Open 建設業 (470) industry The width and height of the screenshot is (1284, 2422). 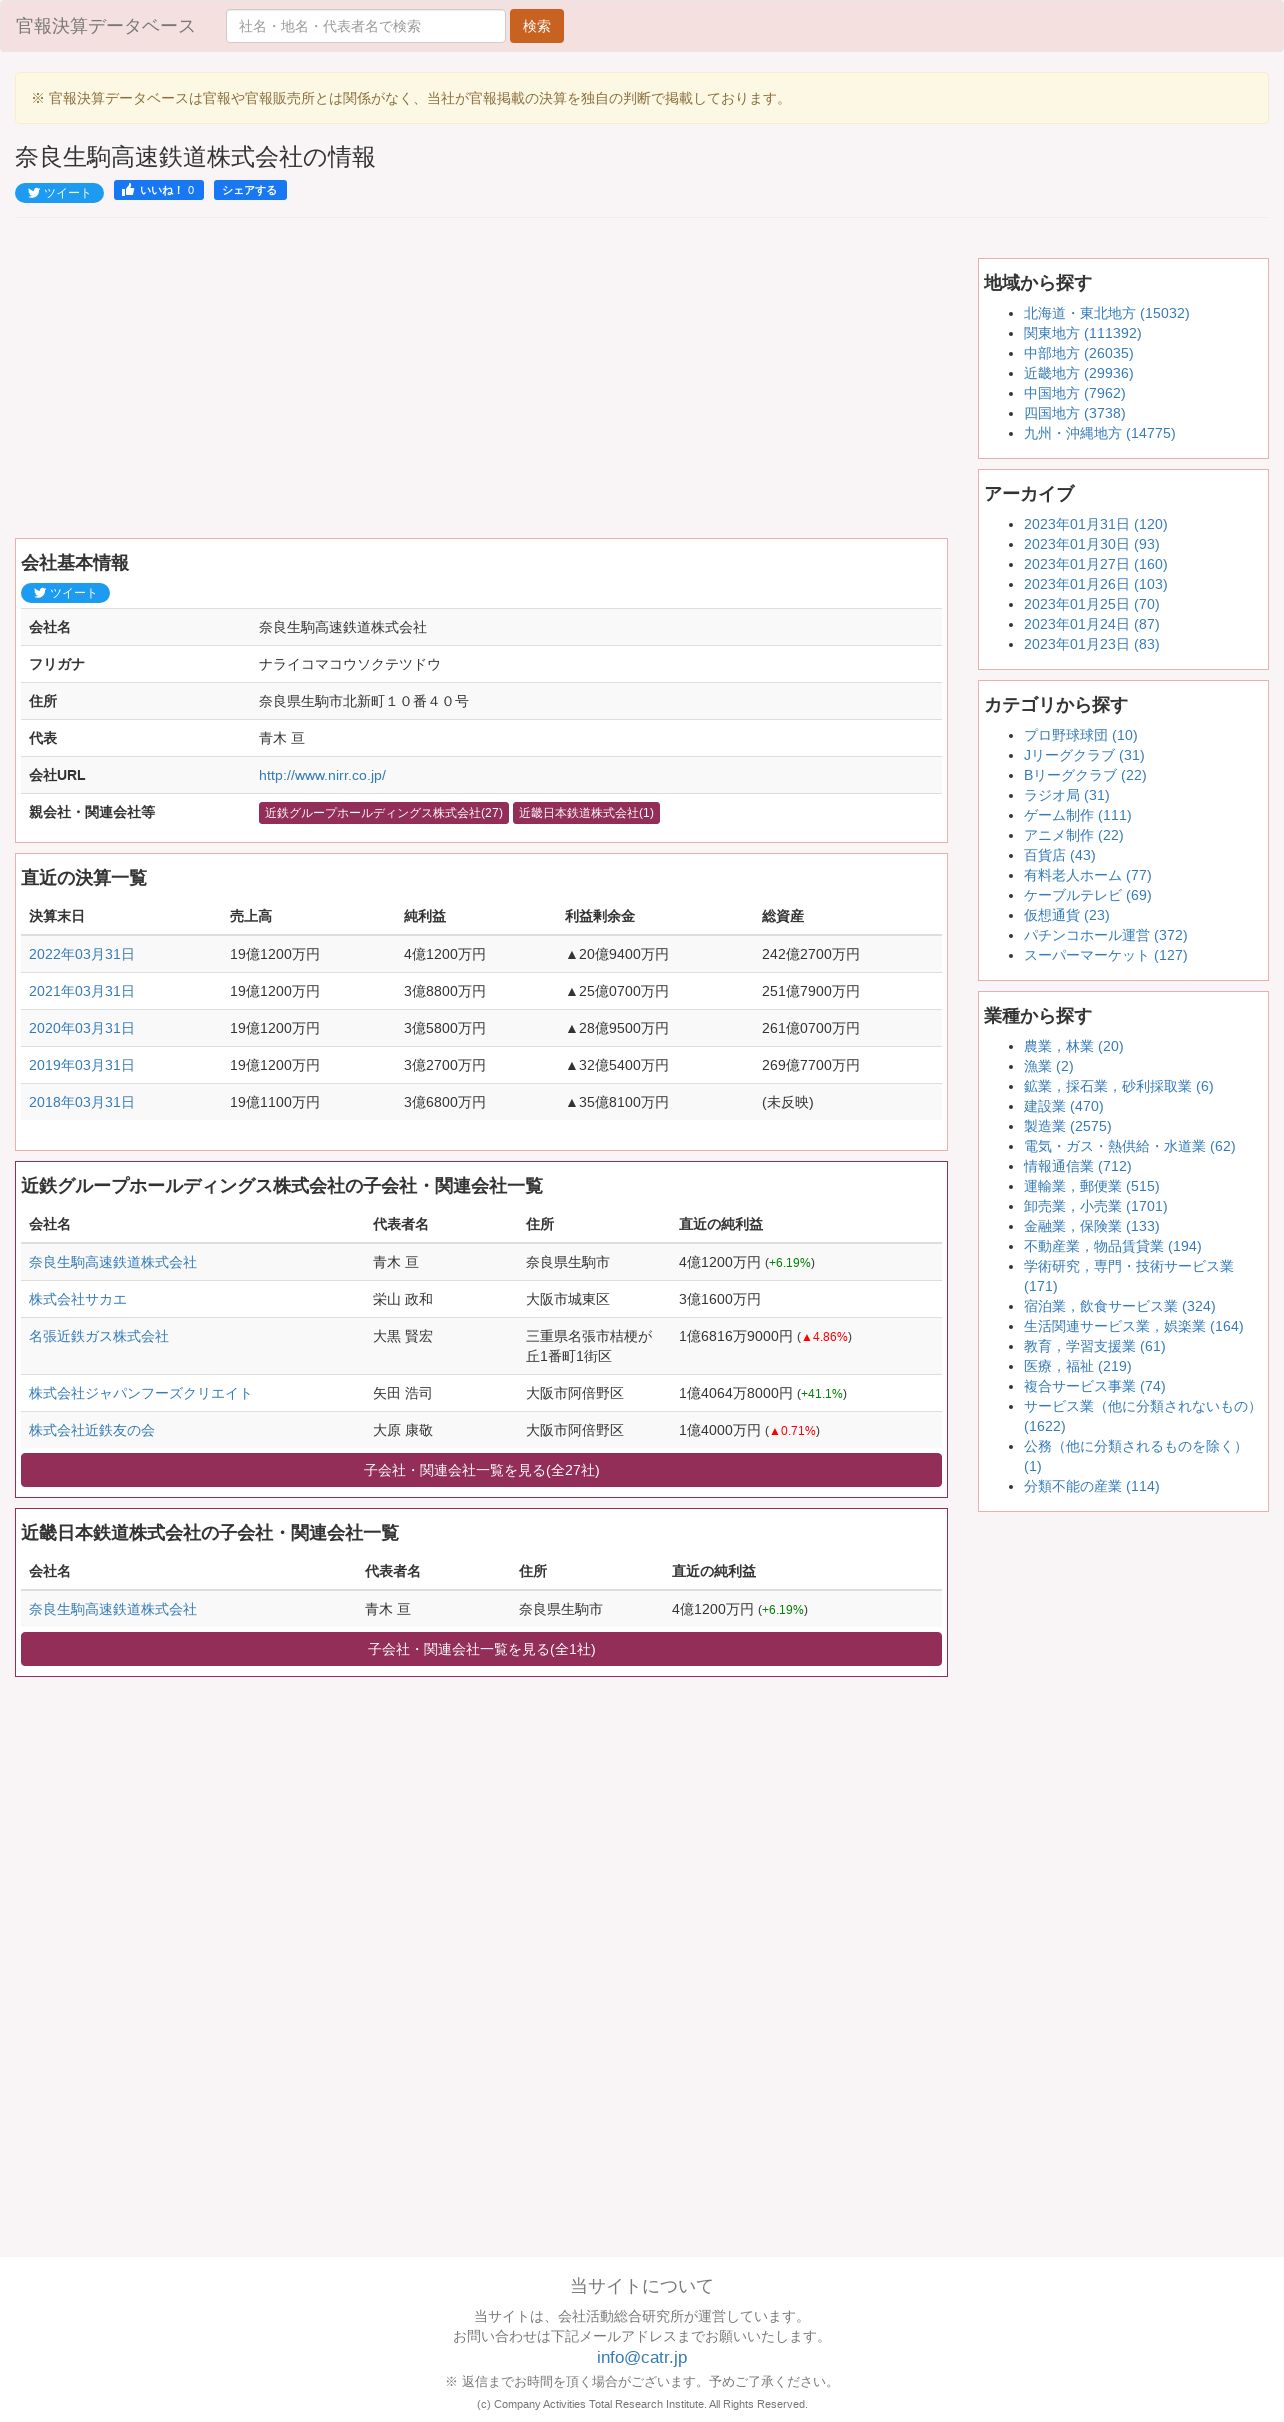1063,1106
